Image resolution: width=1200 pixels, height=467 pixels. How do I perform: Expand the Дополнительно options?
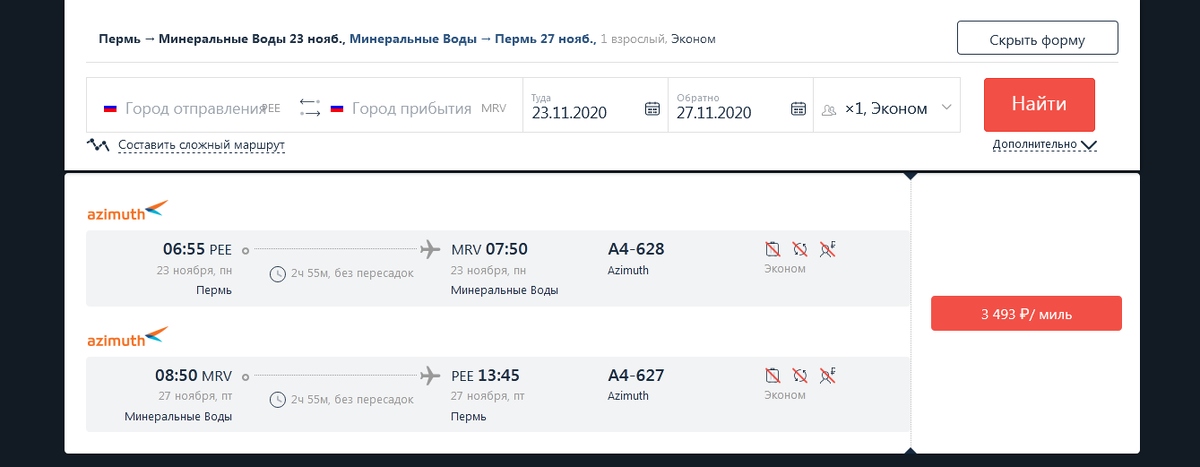[x=1045, y=145]
